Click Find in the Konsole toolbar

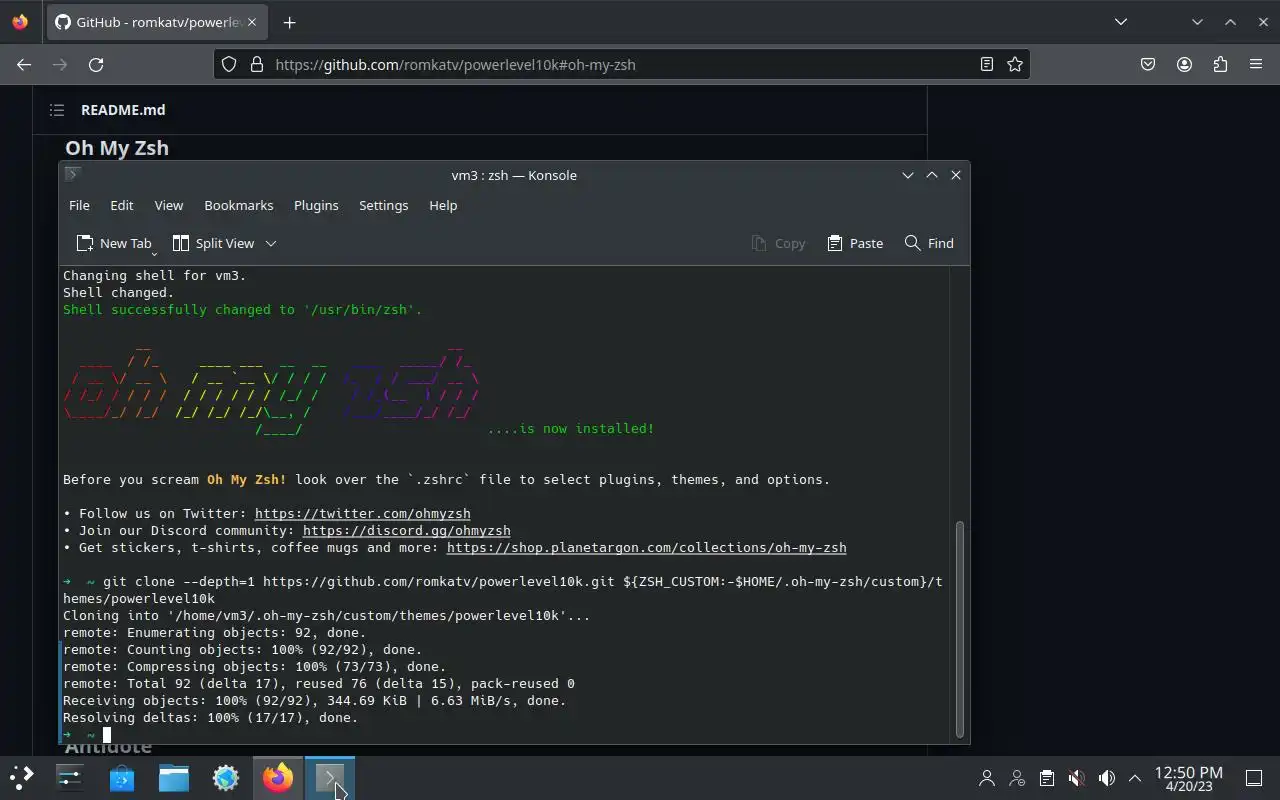coord(929,243)
